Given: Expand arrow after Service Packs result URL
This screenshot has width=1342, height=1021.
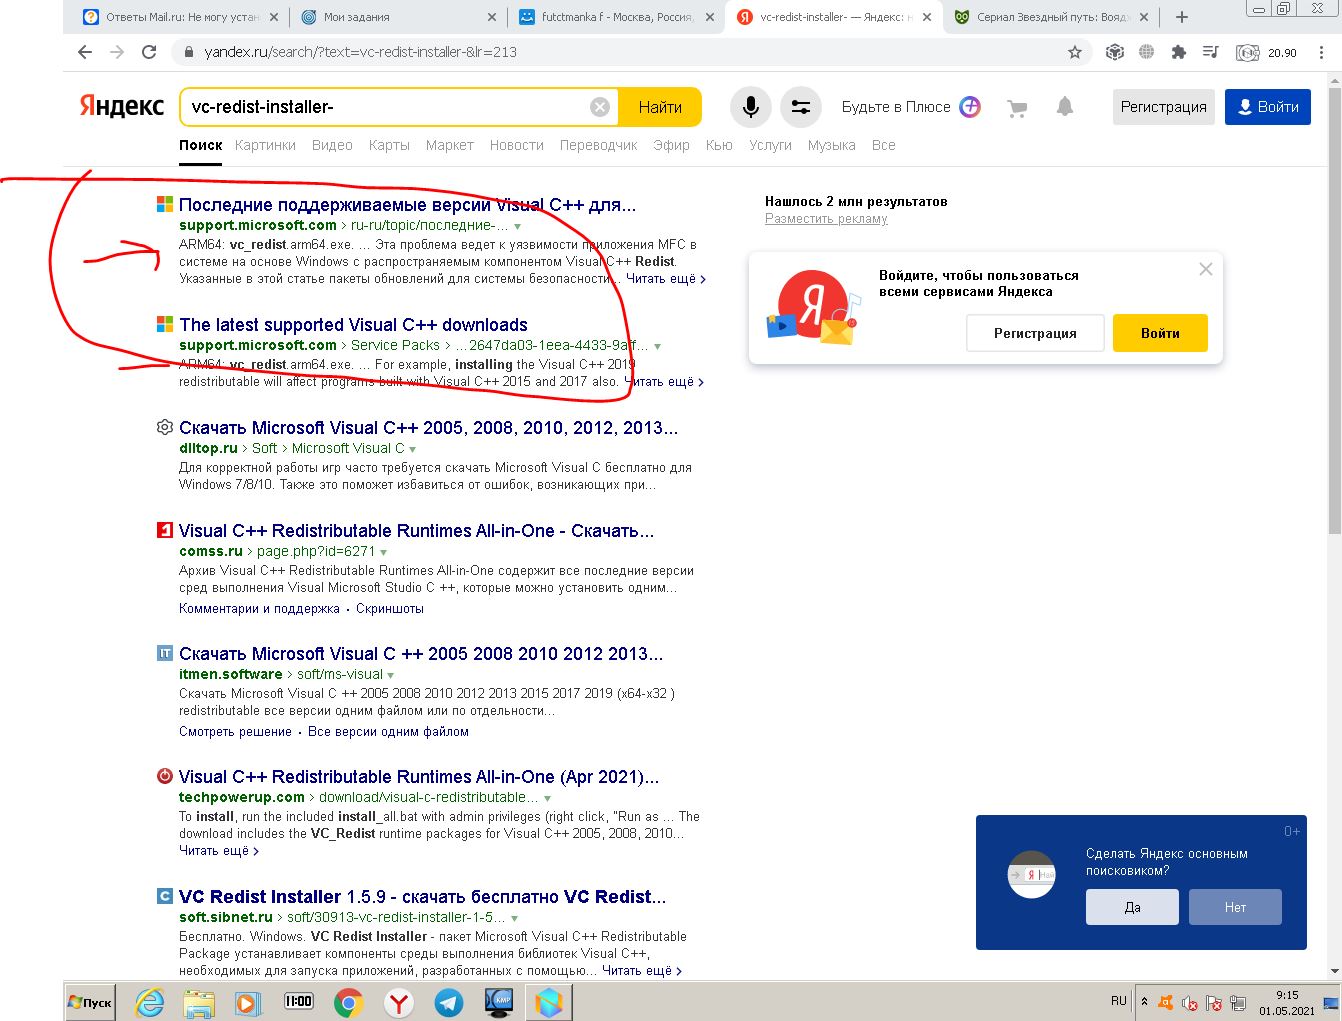Looking at the screenshot, I should [x=657, y=346].
